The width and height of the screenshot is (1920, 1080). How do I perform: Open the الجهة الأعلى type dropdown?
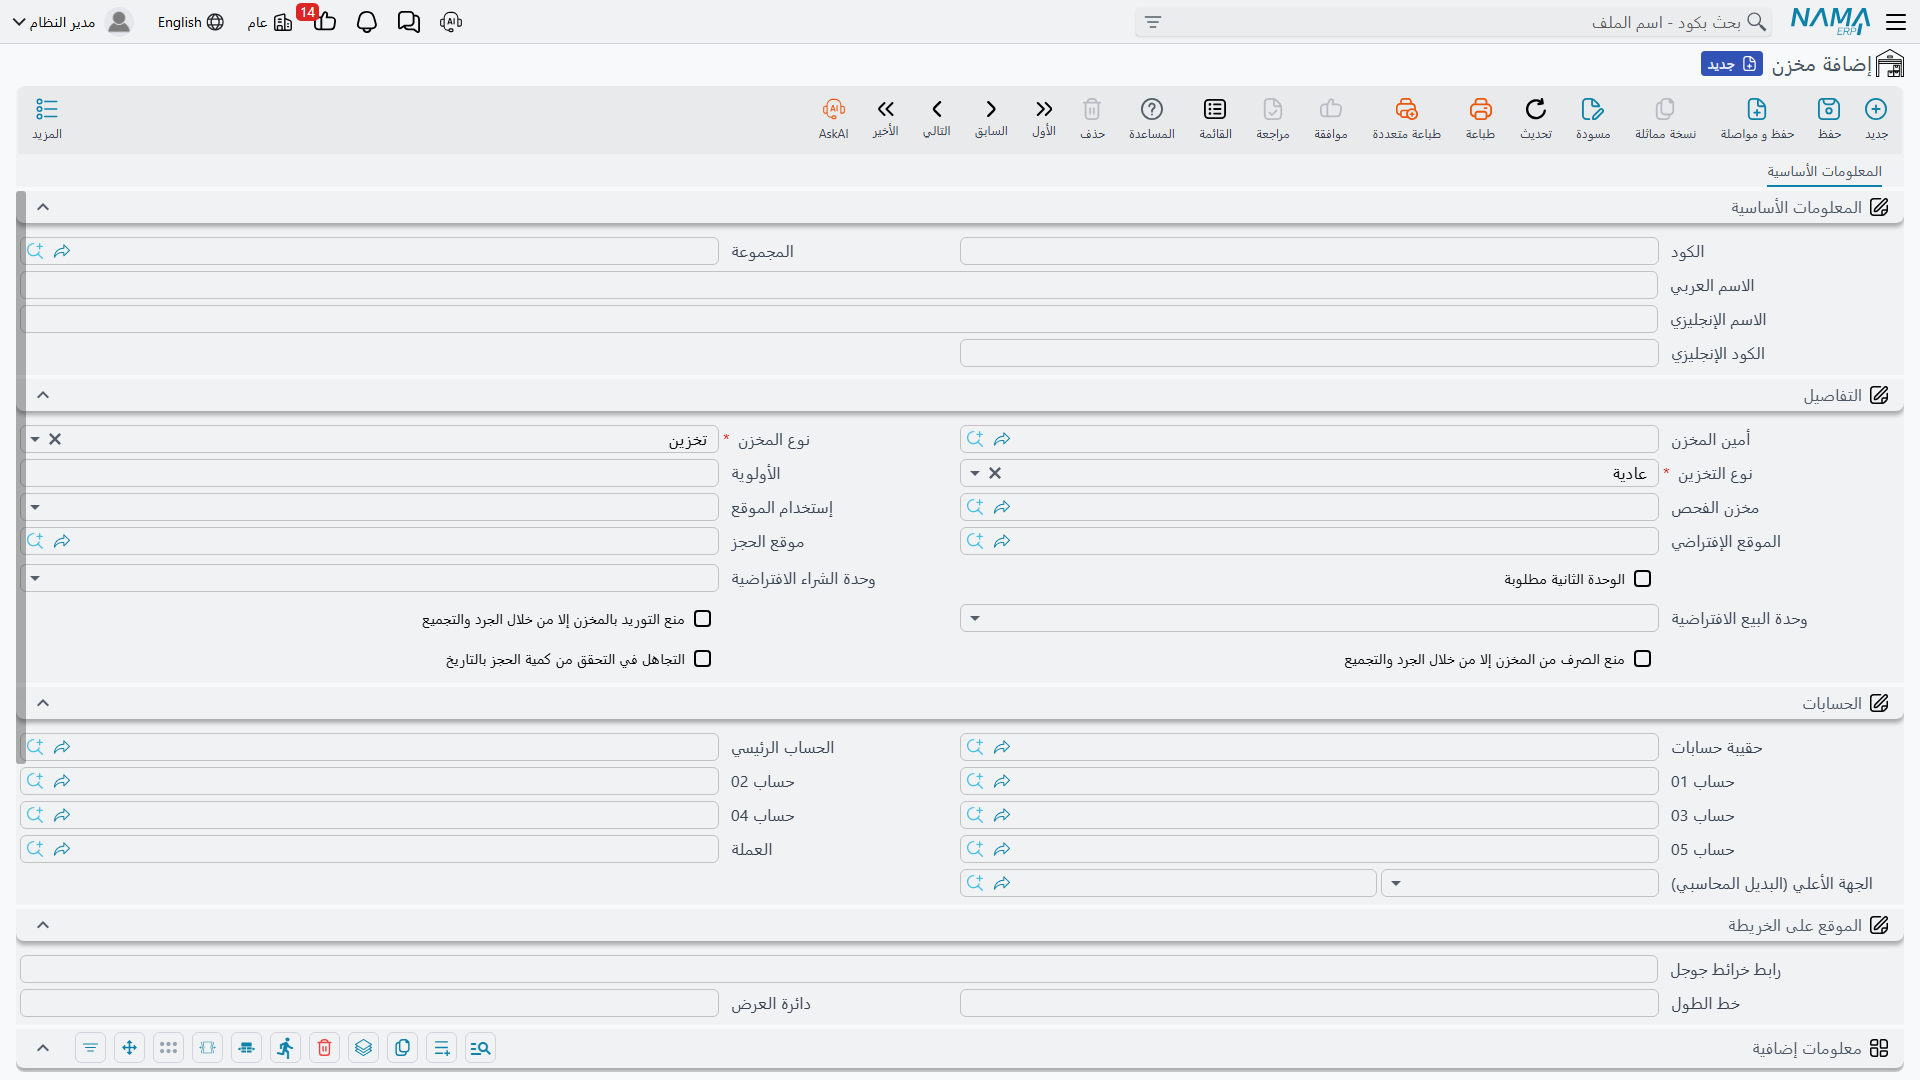pyautogui.click(x=1396, y=884)
